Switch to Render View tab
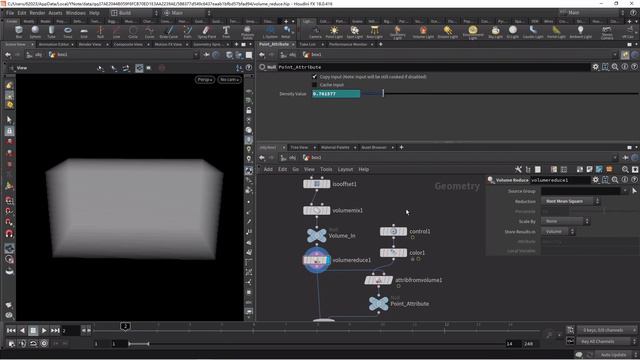The height and width of the screenshot is (360, 640). pyautogui.click(x=90, y=44)
